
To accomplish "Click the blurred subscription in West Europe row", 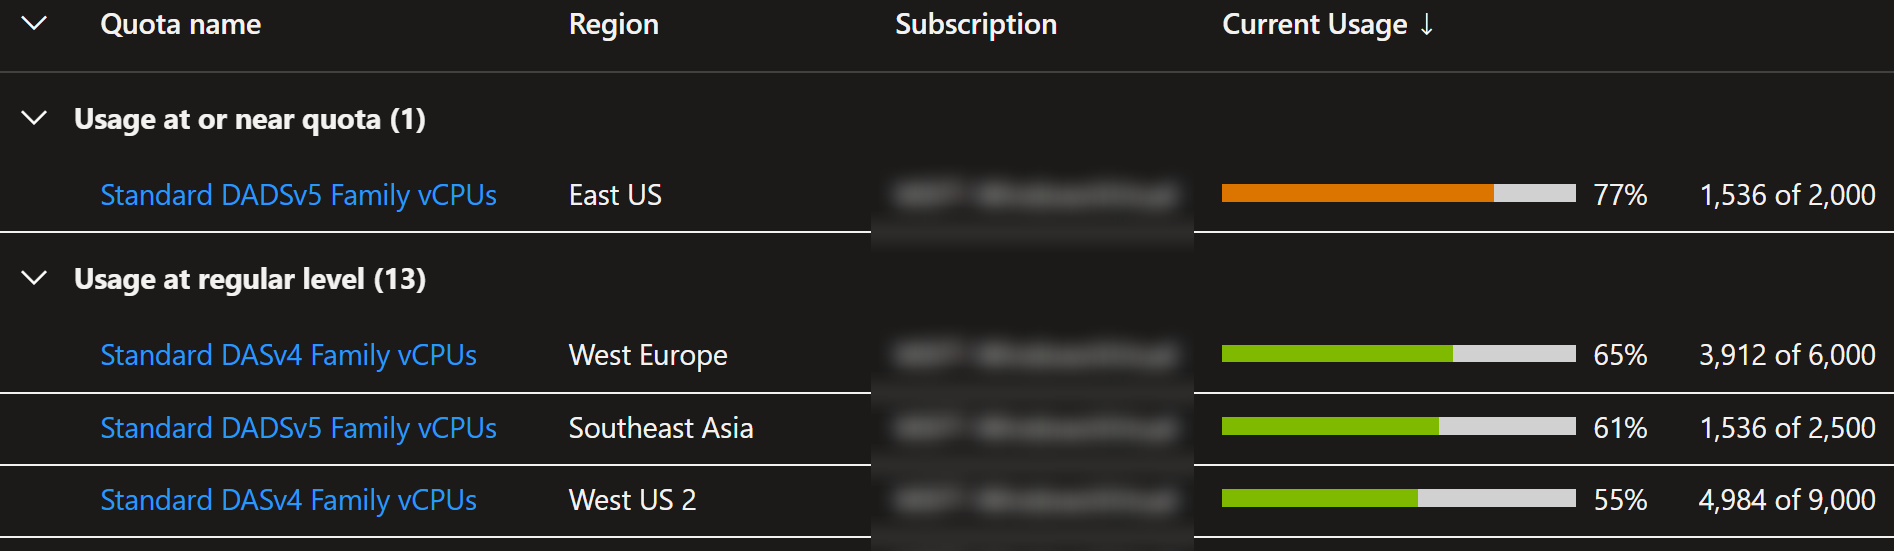I will point(1035,355).
